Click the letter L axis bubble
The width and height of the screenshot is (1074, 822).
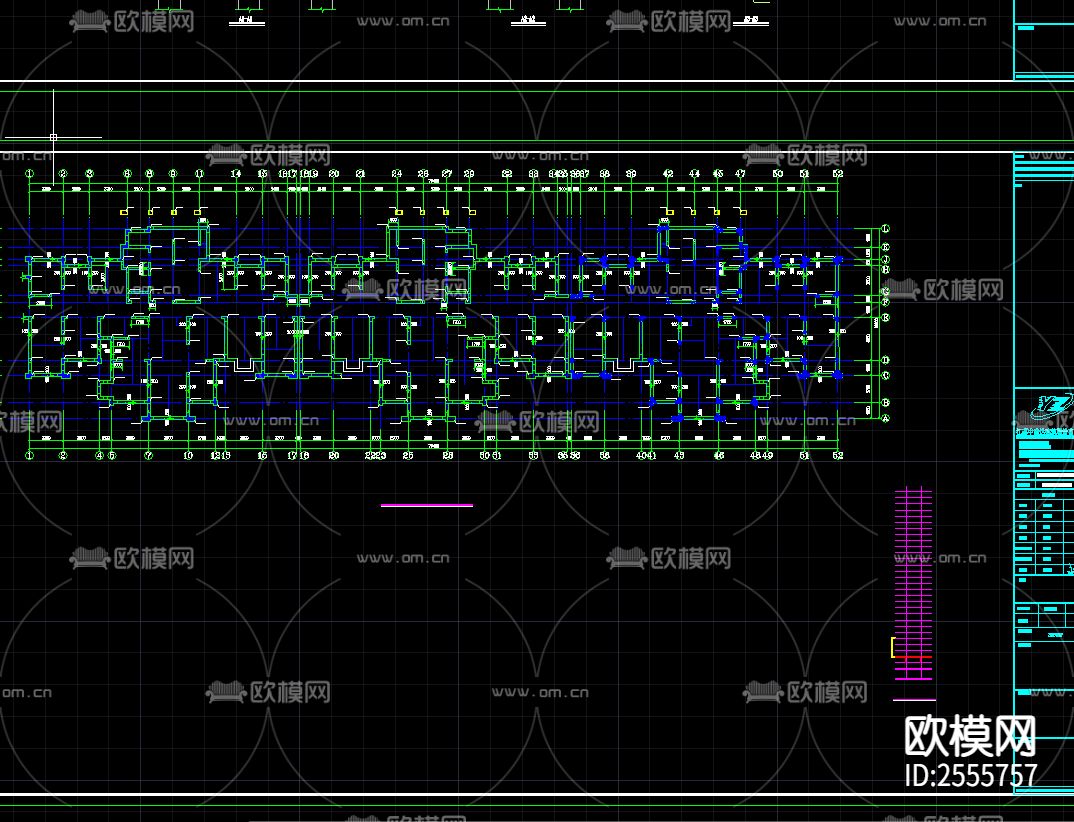coord(885,230)
